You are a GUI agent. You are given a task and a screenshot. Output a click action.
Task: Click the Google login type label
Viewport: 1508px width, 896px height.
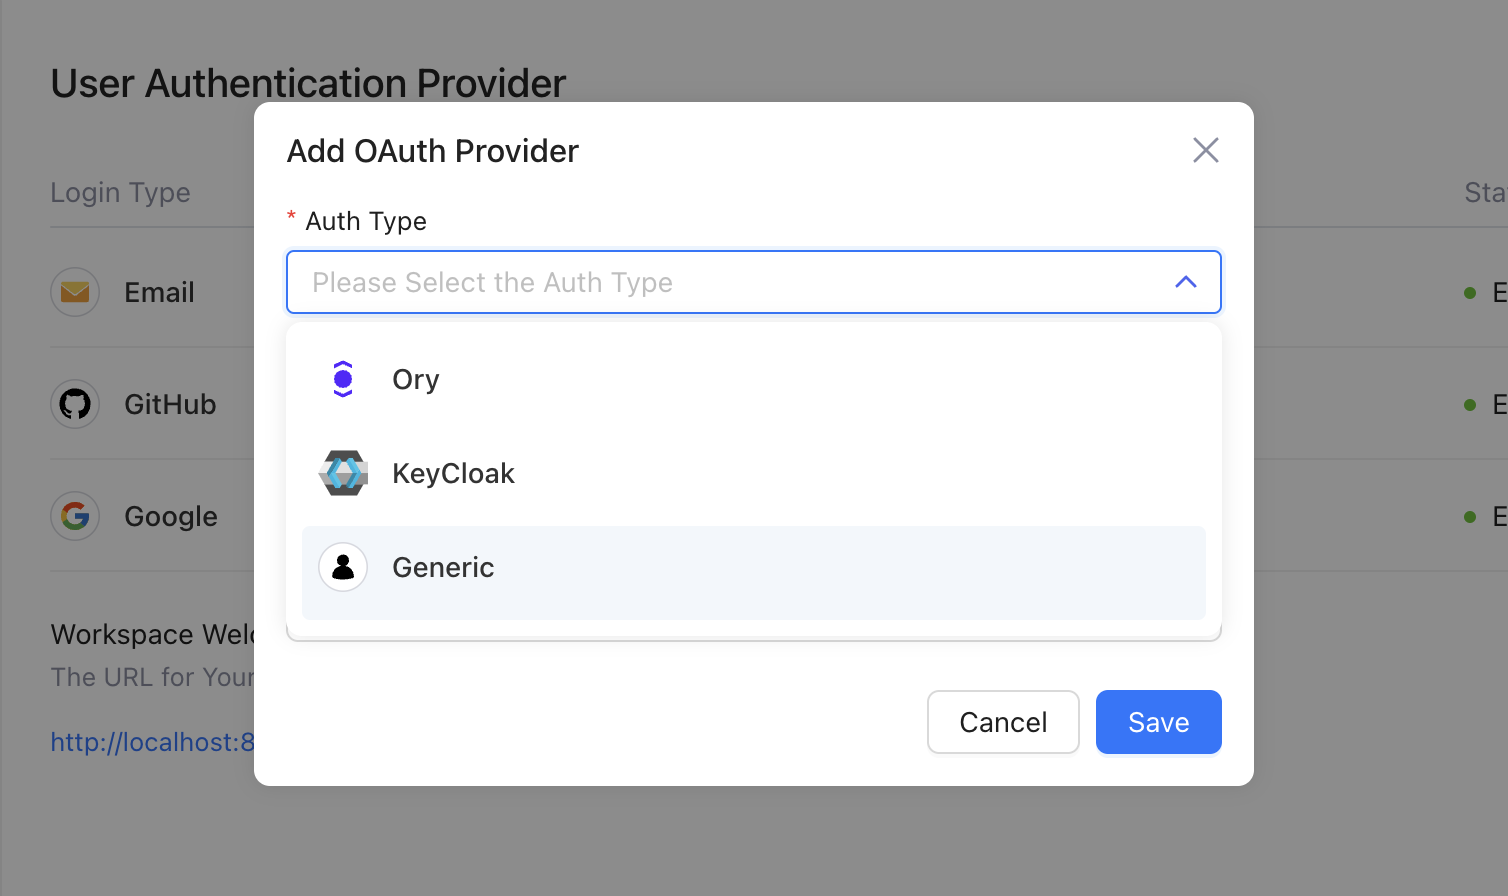point(171,517)
